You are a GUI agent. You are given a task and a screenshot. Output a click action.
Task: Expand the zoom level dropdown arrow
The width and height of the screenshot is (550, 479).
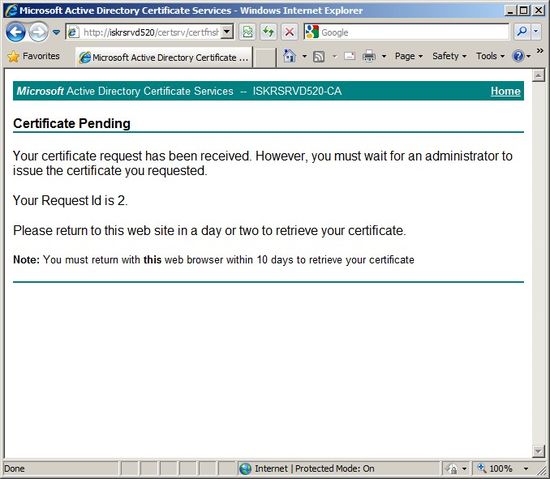tap(525, 468)
